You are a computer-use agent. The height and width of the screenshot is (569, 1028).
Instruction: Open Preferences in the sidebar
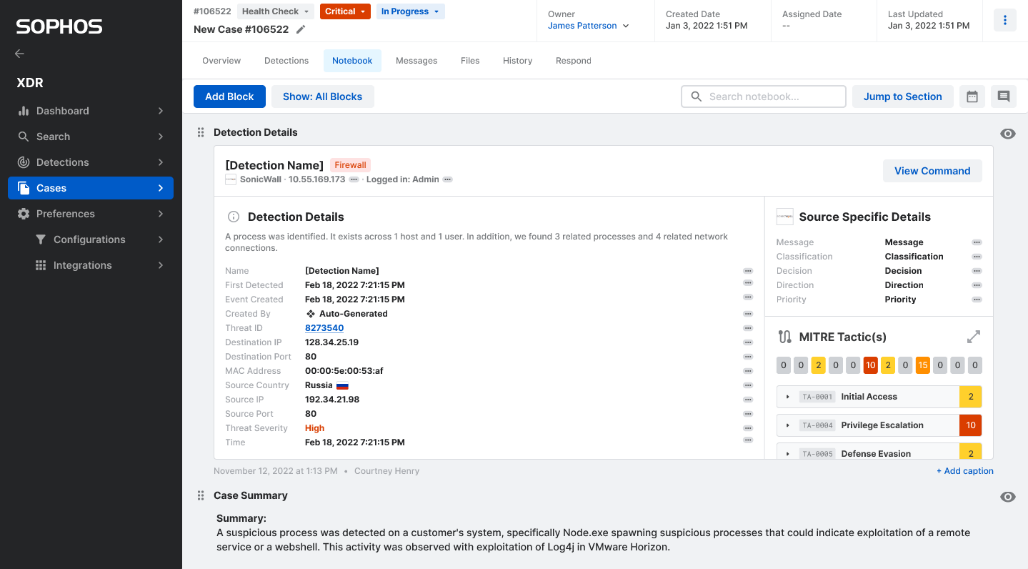coord(90,214)
